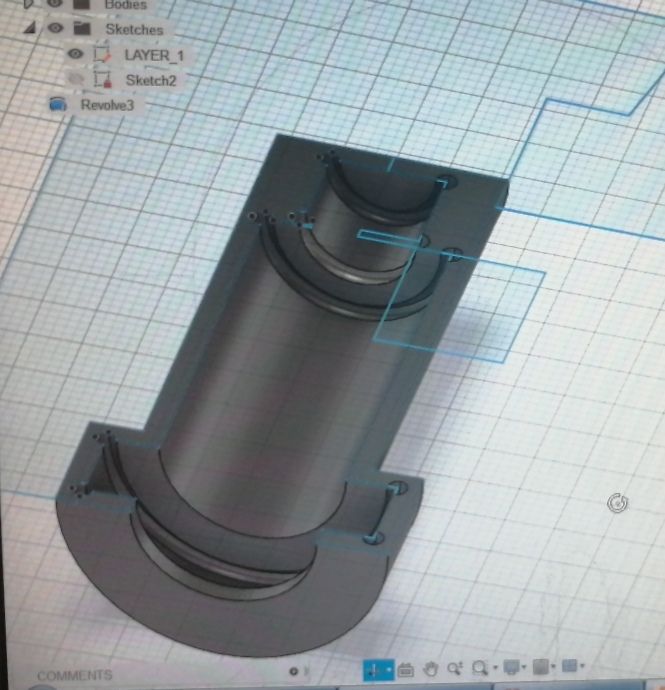
Task: Select the Orbit navigation tool
Action: 374,670
